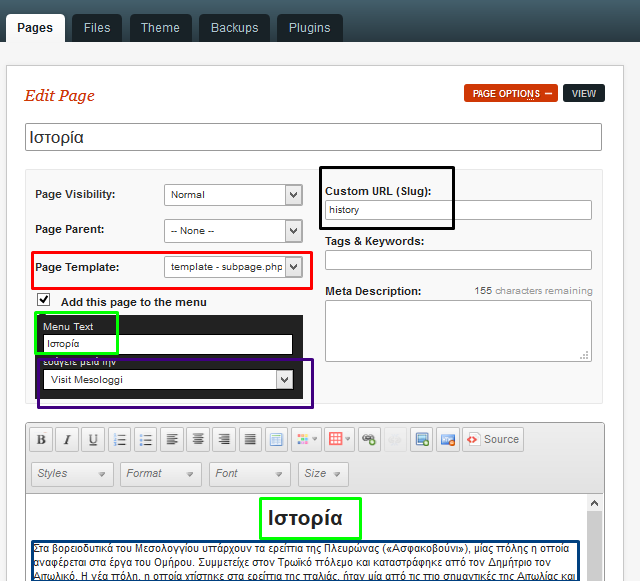This screenshot has width=640, height=581.
Task: Click the 'Edit Page' heading
Action: [x=60, y=96]
